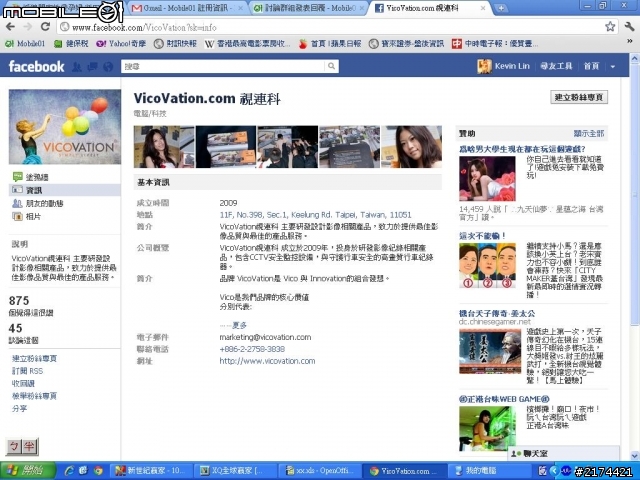Screen dimensions: 640x480
Task: Click 建立粉絲專頁 in the left sidebar
Action: tap(34, 358)
